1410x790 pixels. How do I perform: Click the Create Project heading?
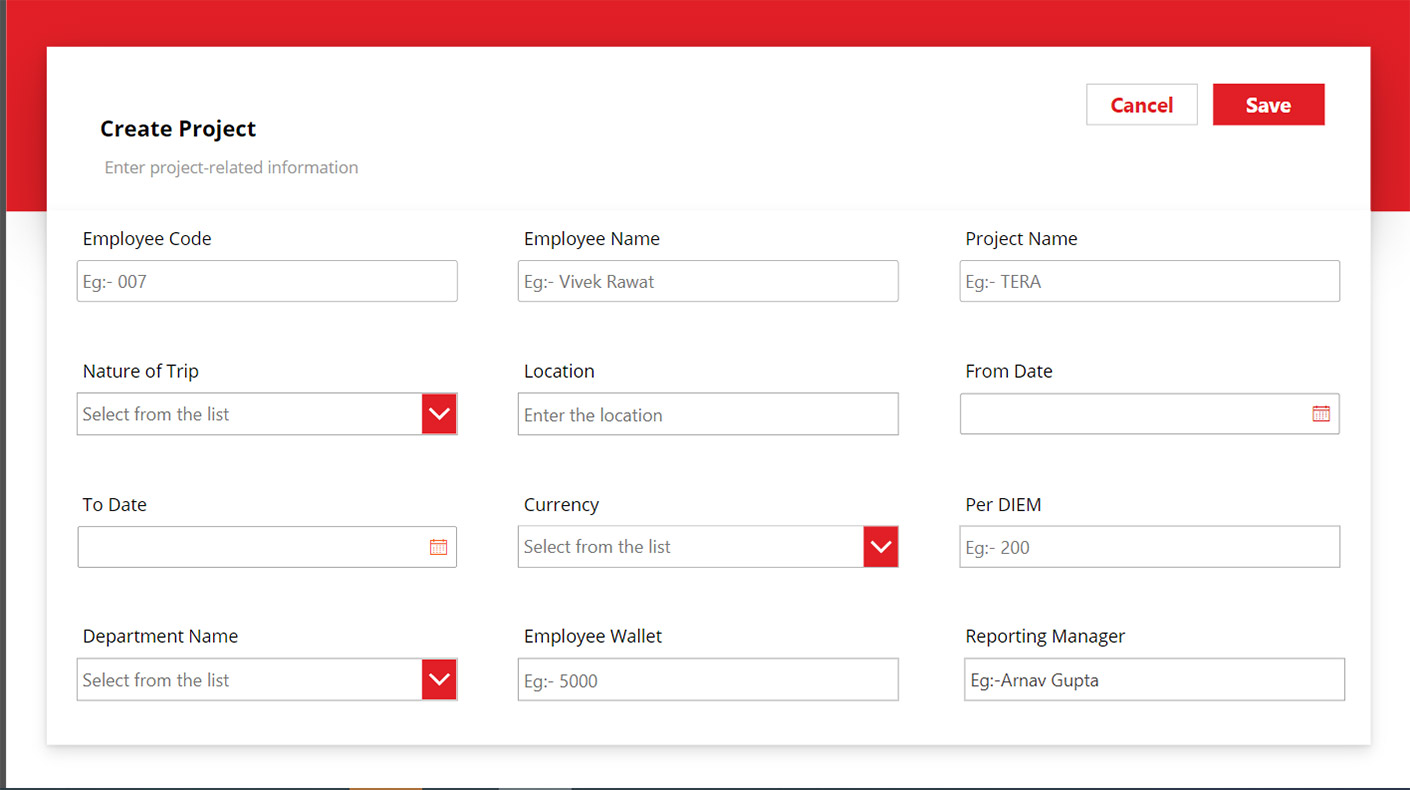point(178,129)
